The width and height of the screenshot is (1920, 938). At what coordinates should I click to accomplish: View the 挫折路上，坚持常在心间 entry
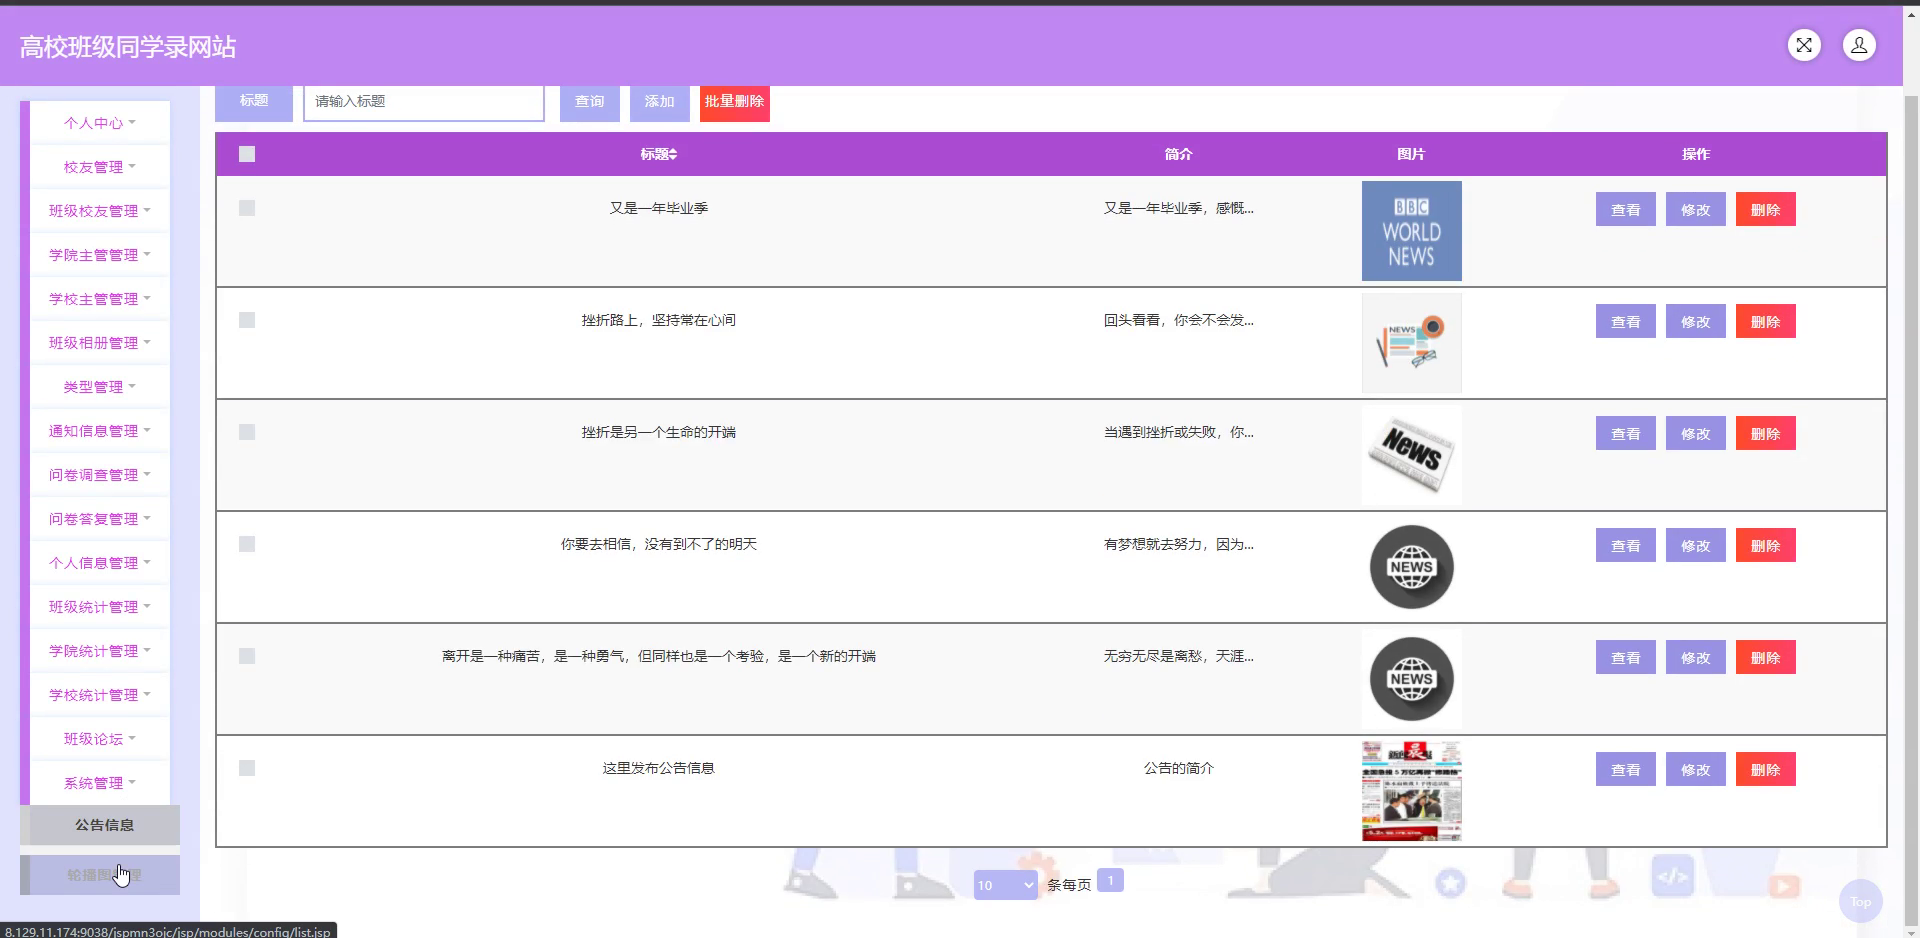(1626, 322)
